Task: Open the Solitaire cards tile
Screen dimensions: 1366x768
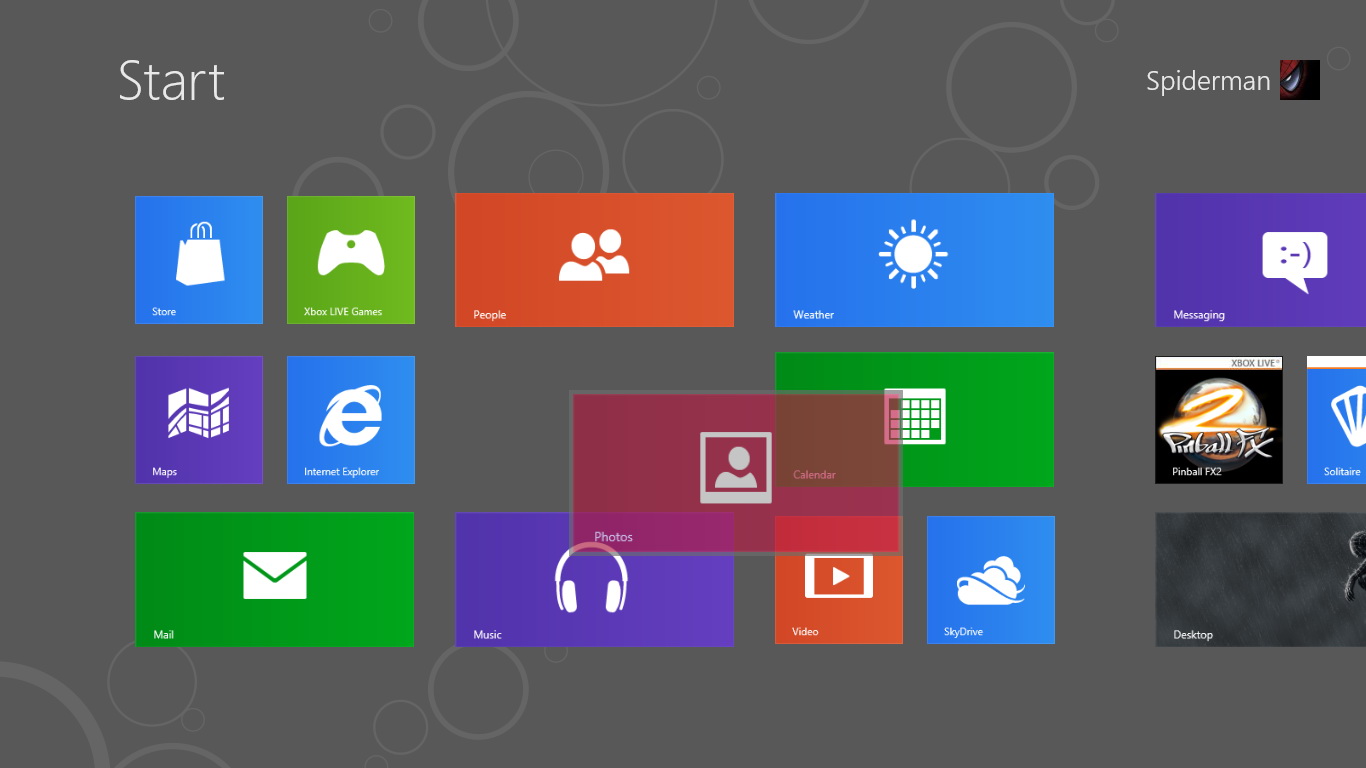Action: click(1337, 420)
